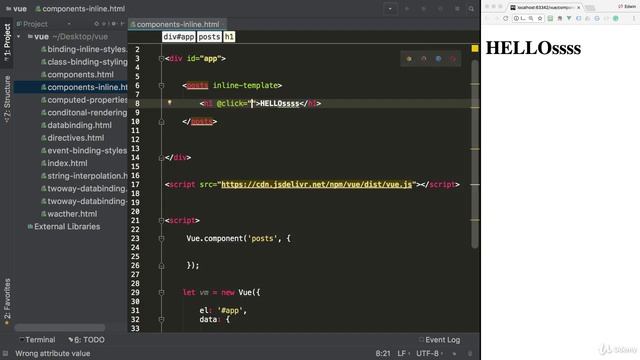640x360 pixels.
Task: Open the run configuration dropdown in IDE toolbar
Action: pyautogui.click(x=390, y=9)
